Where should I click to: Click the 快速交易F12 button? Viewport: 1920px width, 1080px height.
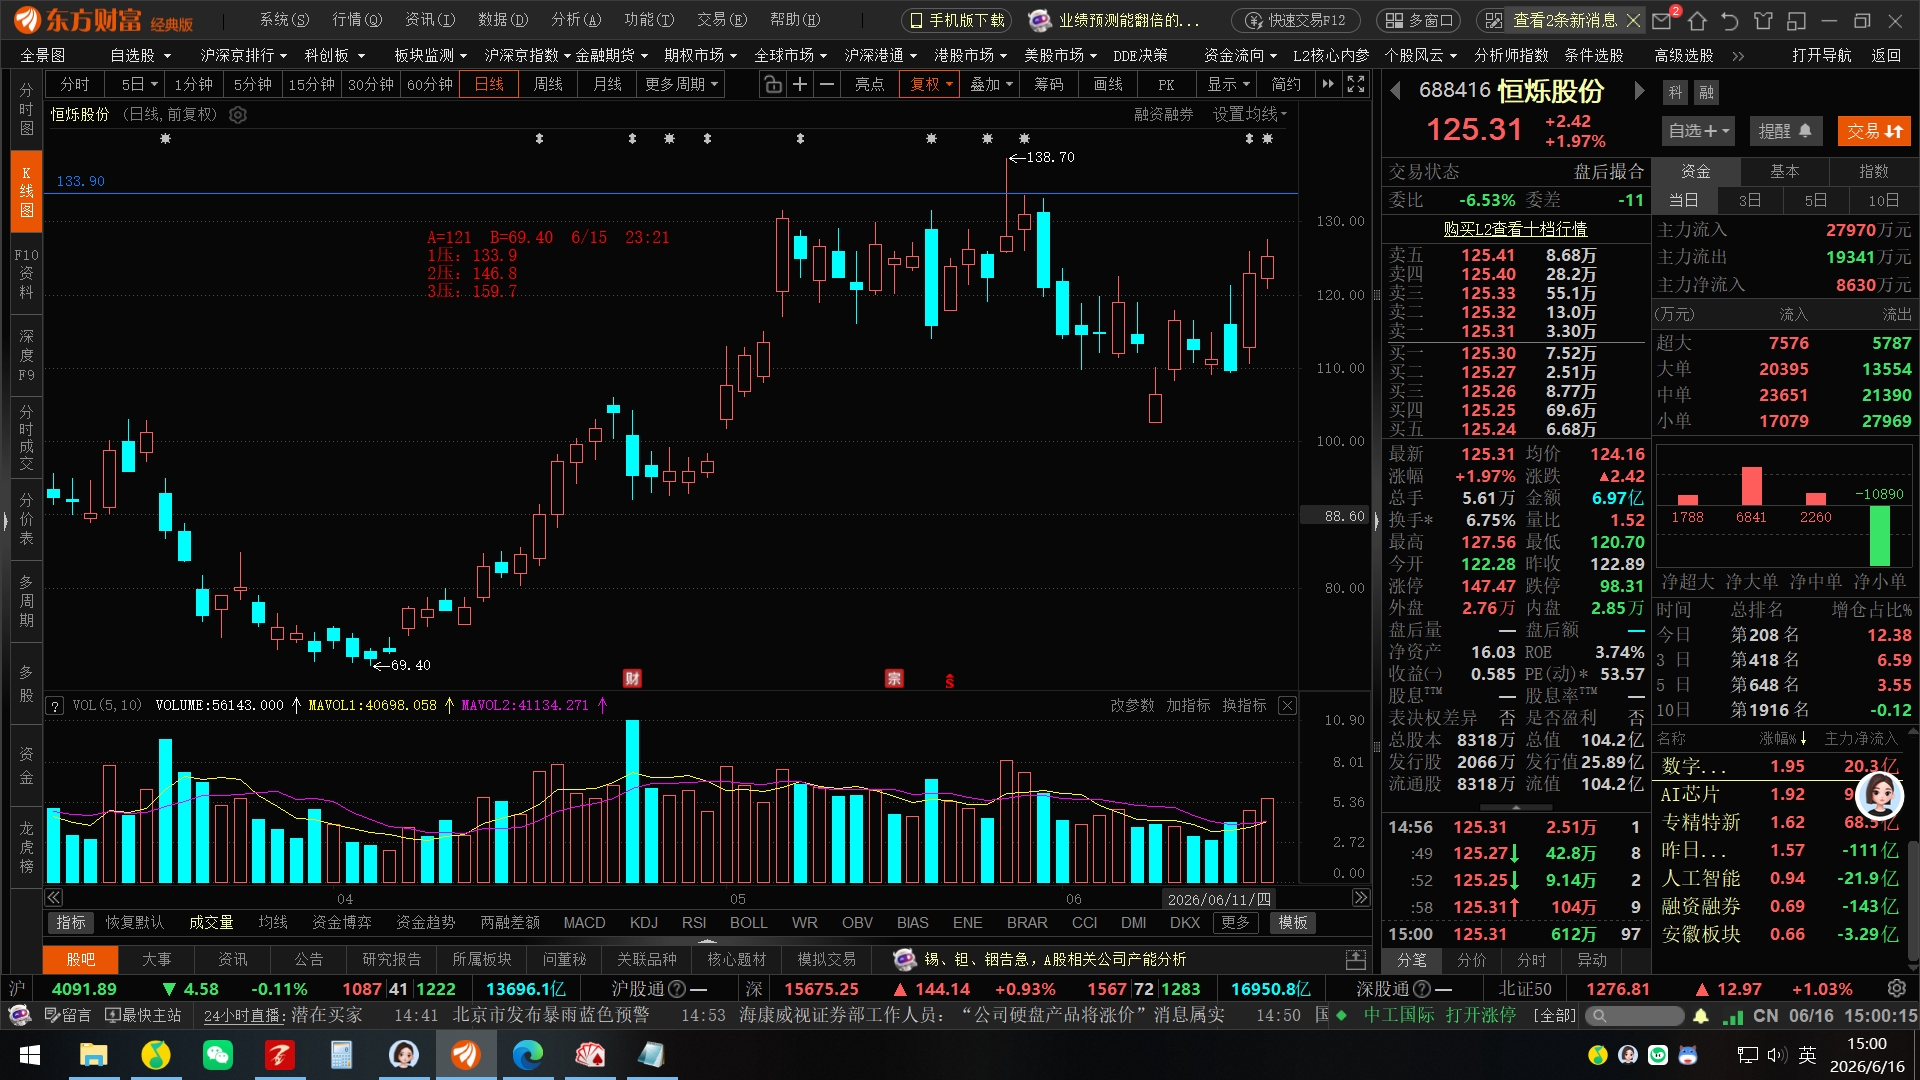pyautogui.click(x=1295, y=20)
